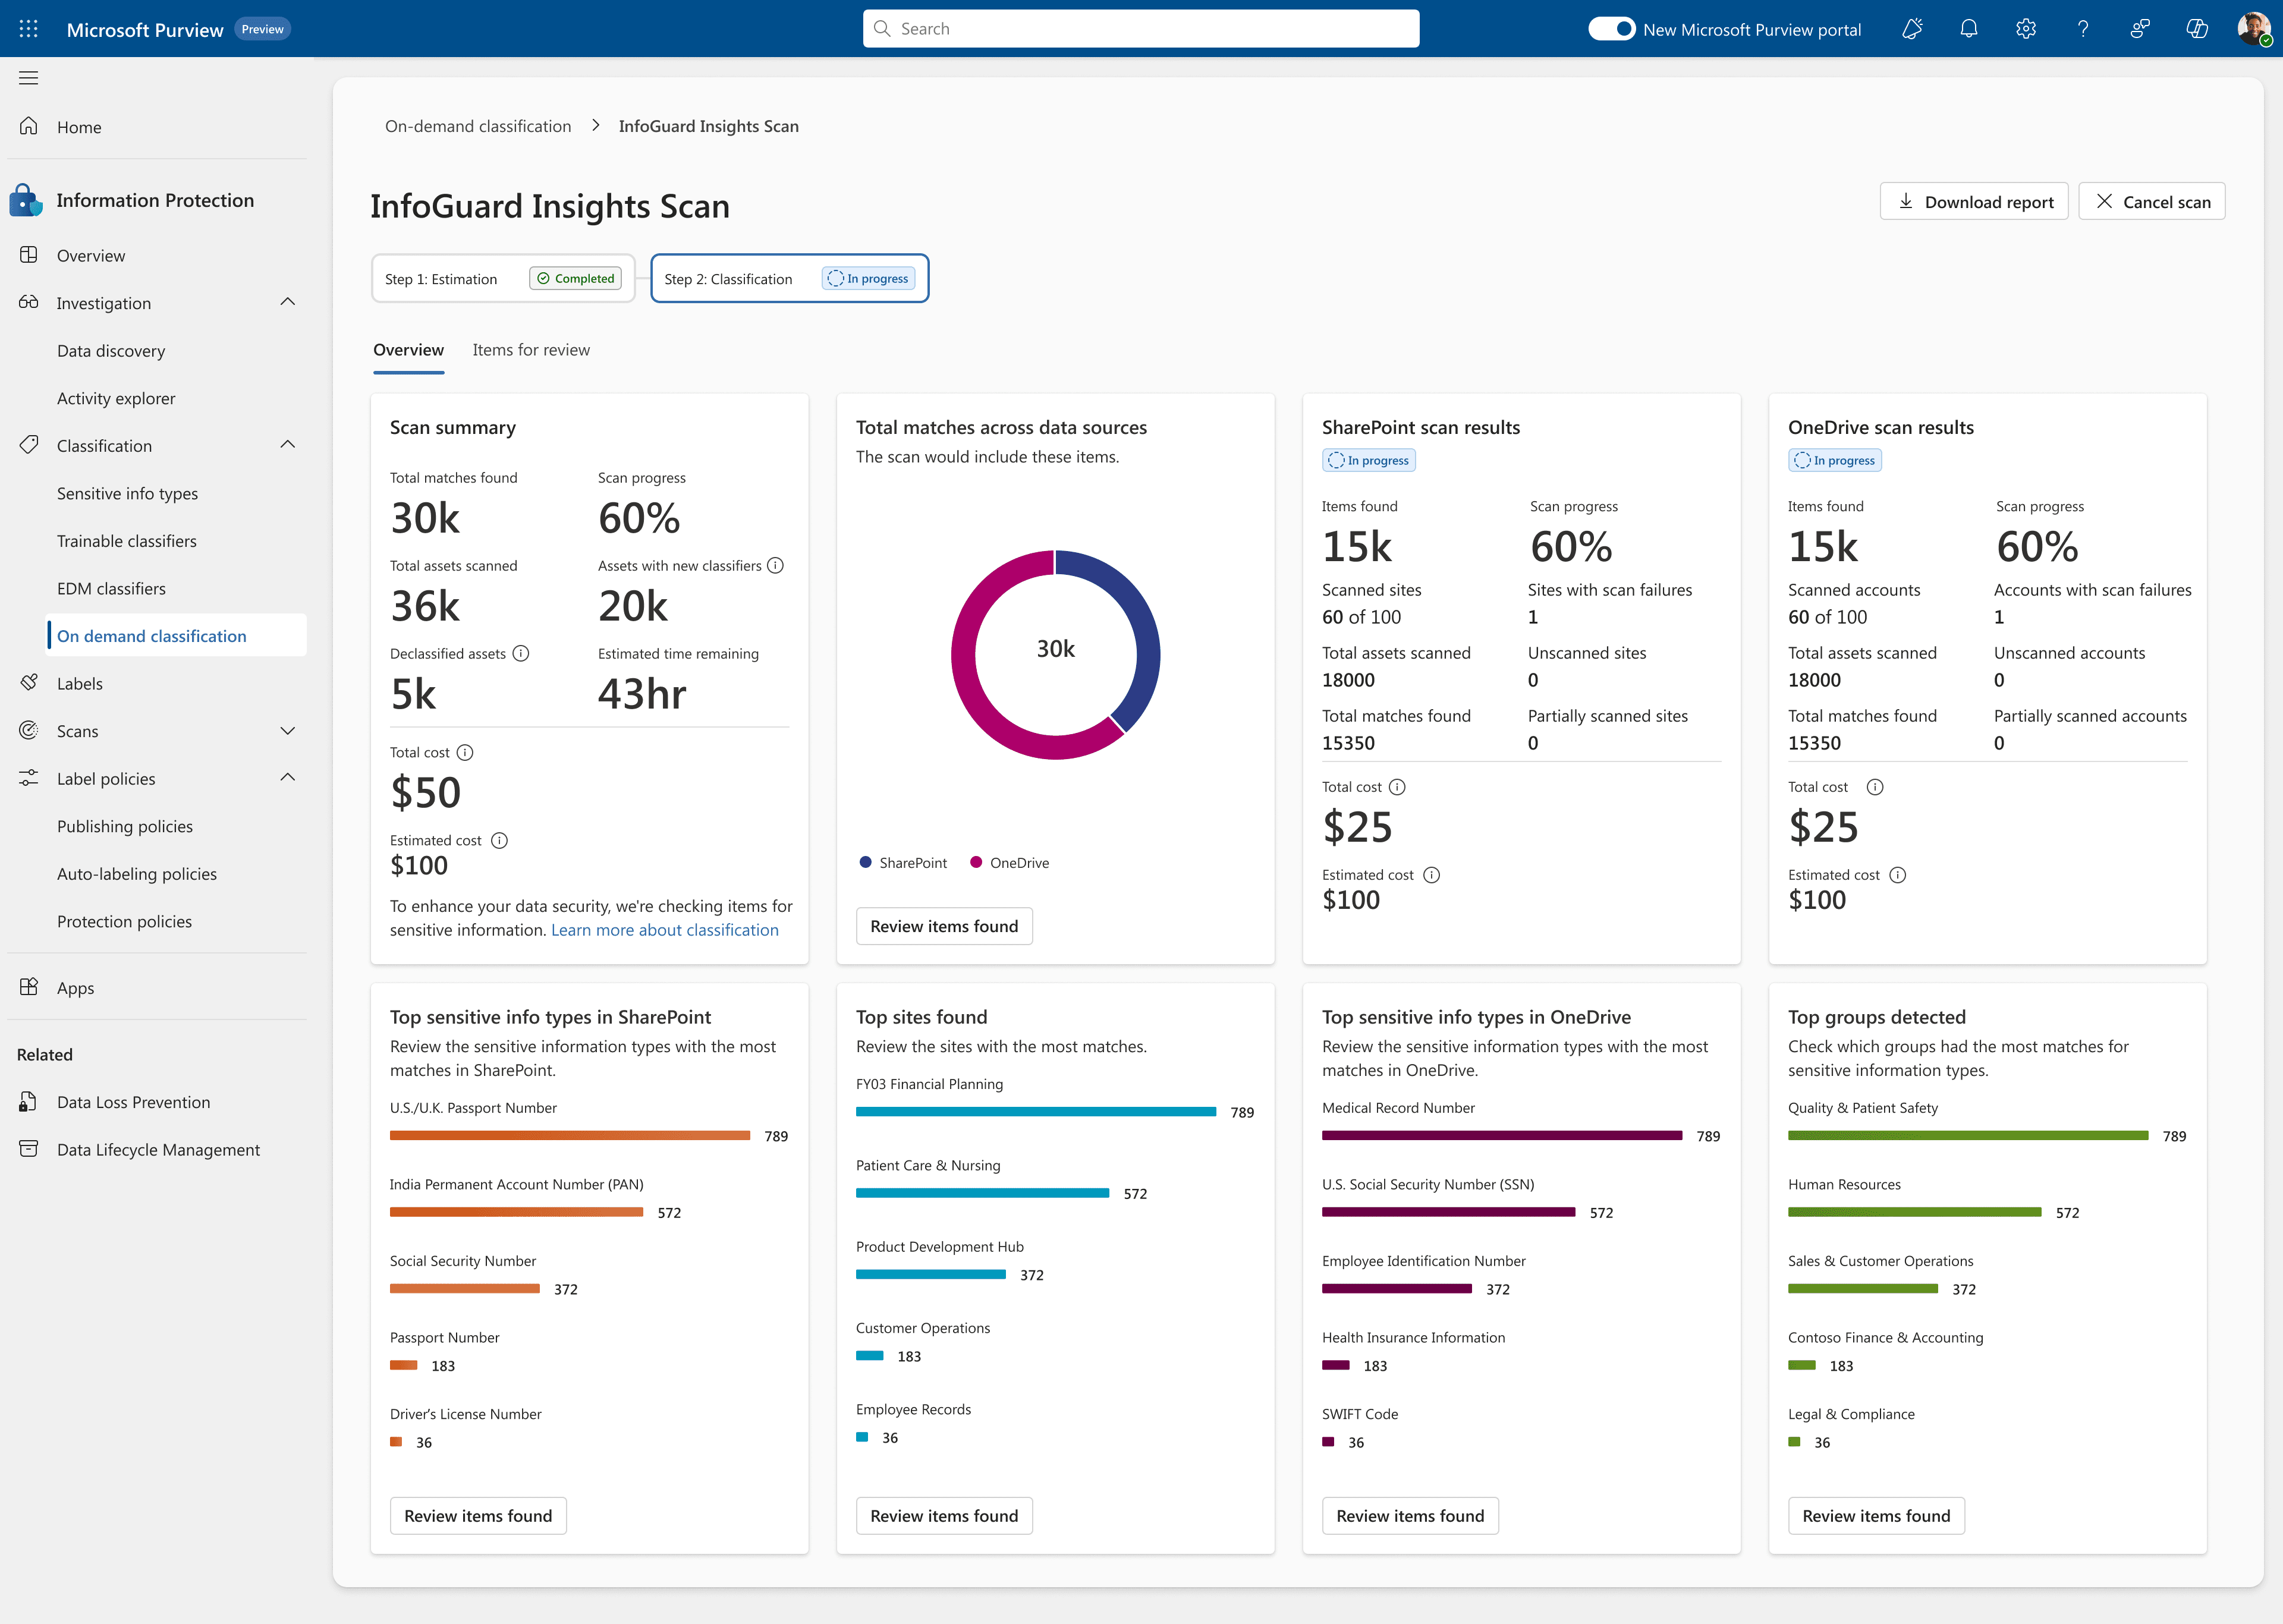Collapse the Label policies section chevron
The width and height of the screenshot is (2283, 1624).
coord(288,778)
